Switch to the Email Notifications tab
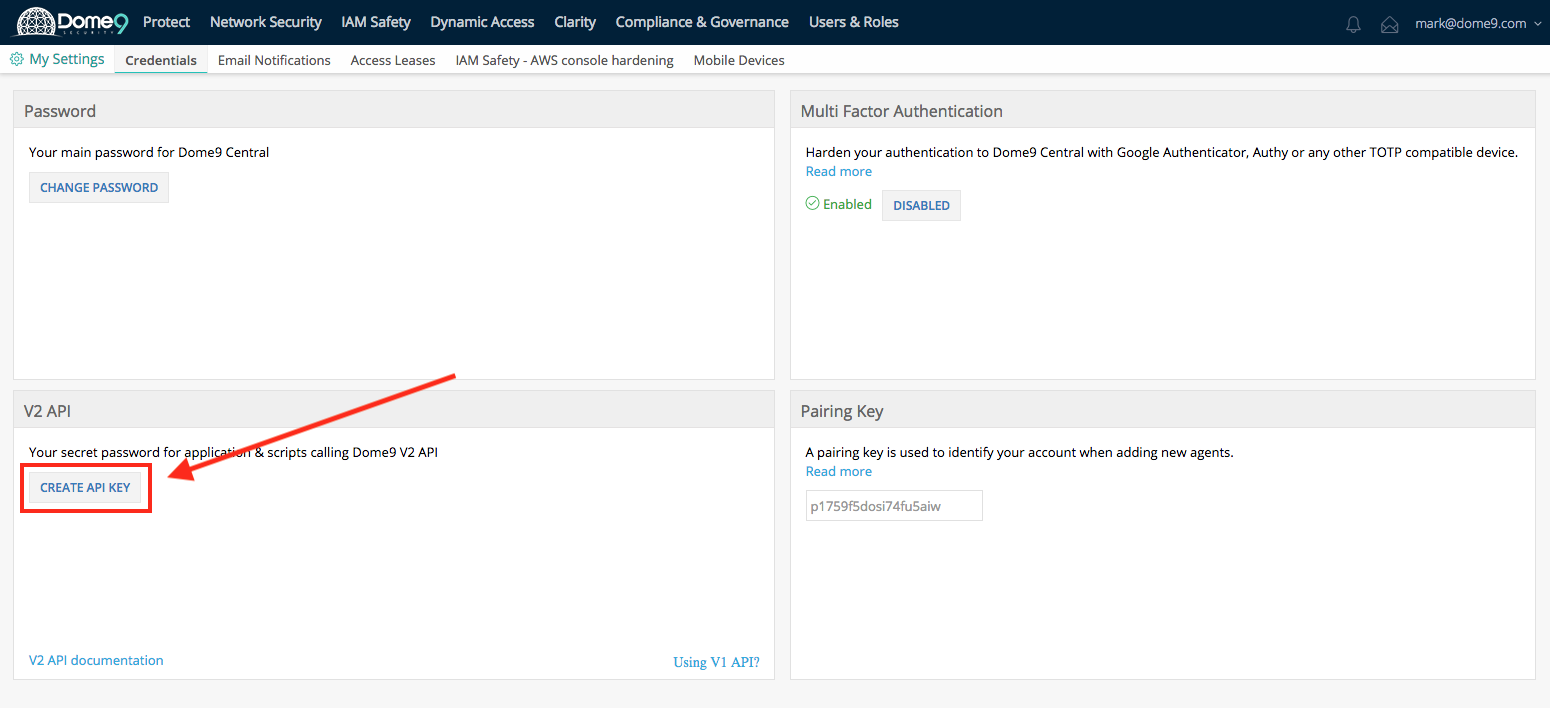The image size is (1550, 708). (x=274, y=60)
